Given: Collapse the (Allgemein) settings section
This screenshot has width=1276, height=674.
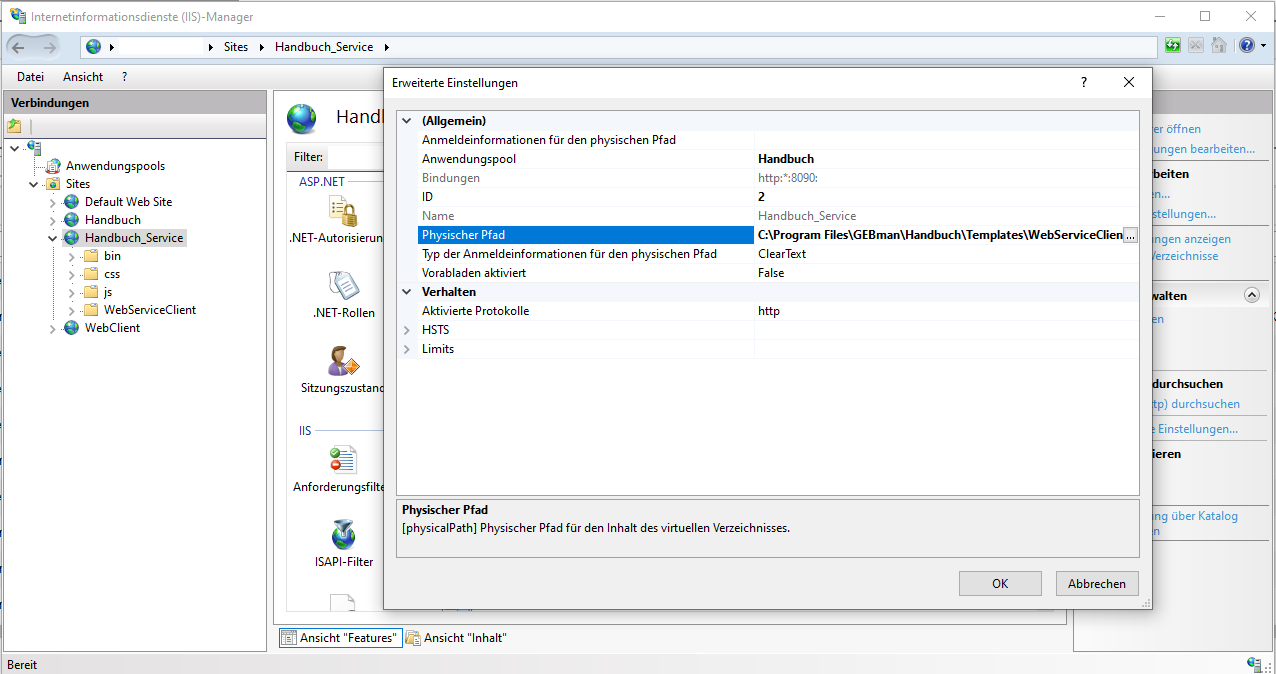Looking at the screenshot, I should click(x=407, y=121).
